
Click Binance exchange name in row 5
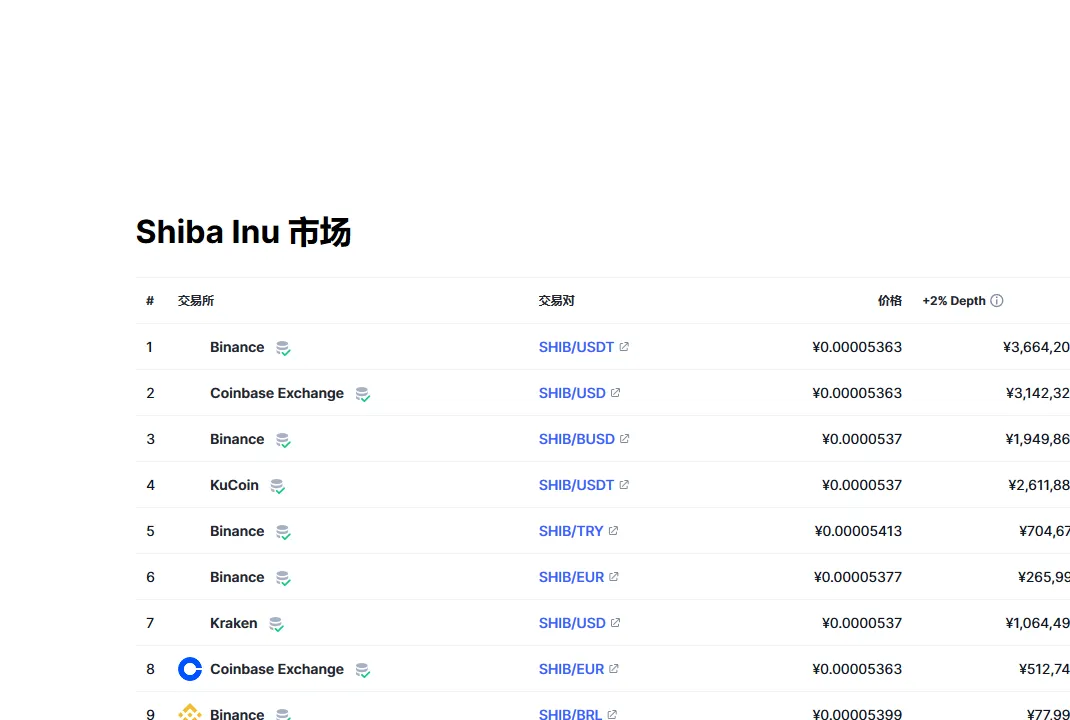(237, 531)
